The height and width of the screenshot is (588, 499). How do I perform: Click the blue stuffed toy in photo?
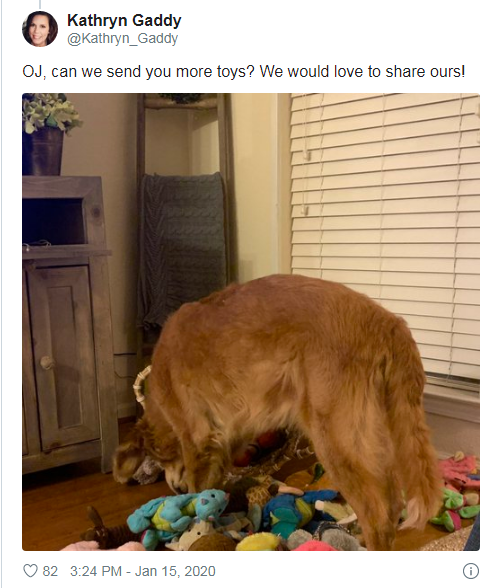point(176,516)
